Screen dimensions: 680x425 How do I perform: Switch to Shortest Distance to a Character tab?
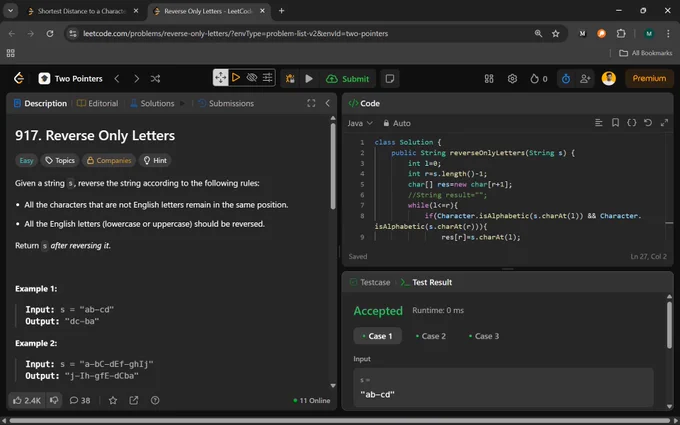(82, 11)
